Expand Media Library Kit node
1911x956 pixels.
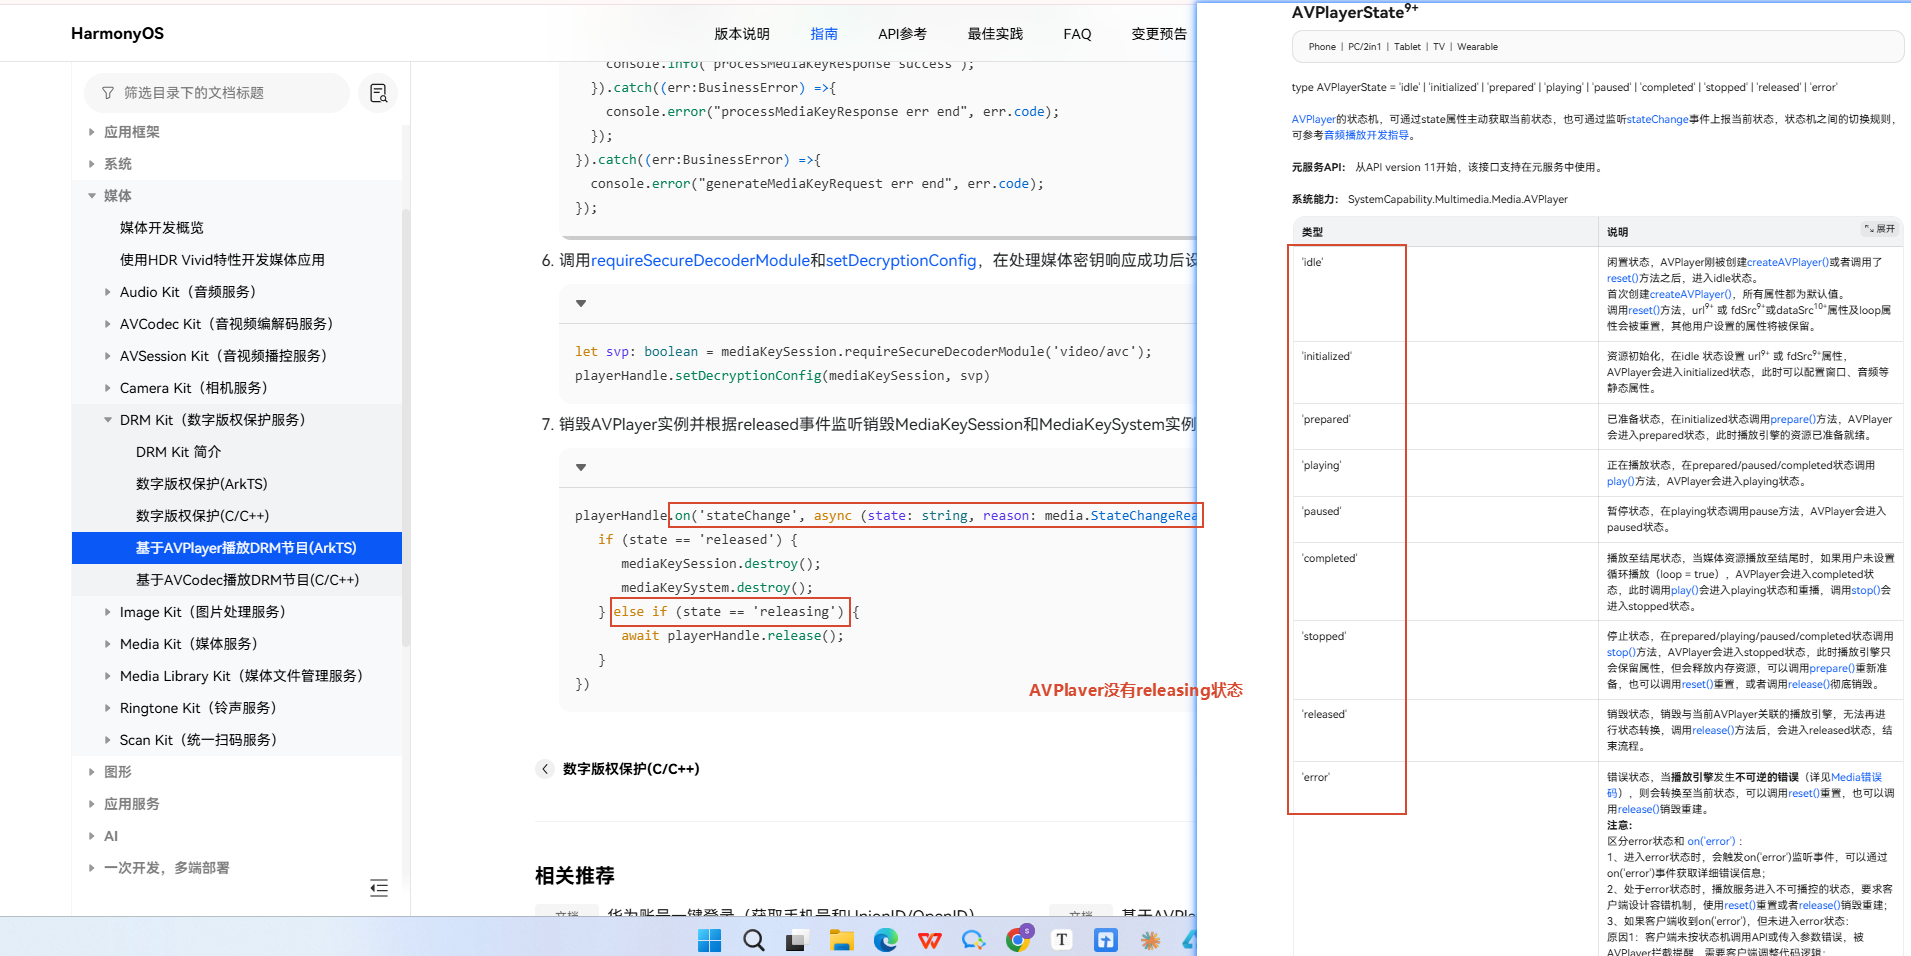pos(108,676)
